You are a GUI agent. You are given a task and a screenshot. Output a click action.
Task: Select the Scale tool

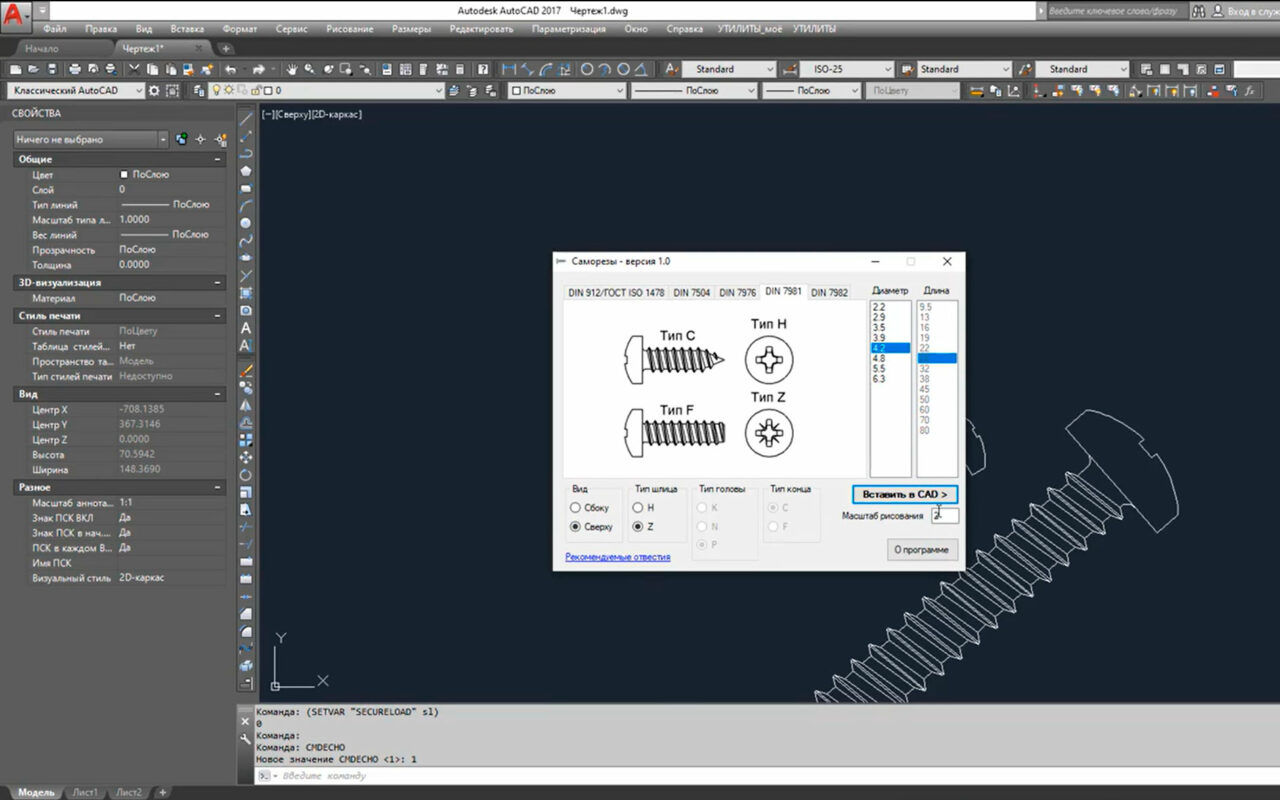pyautogui.click(x=246, y=492)
